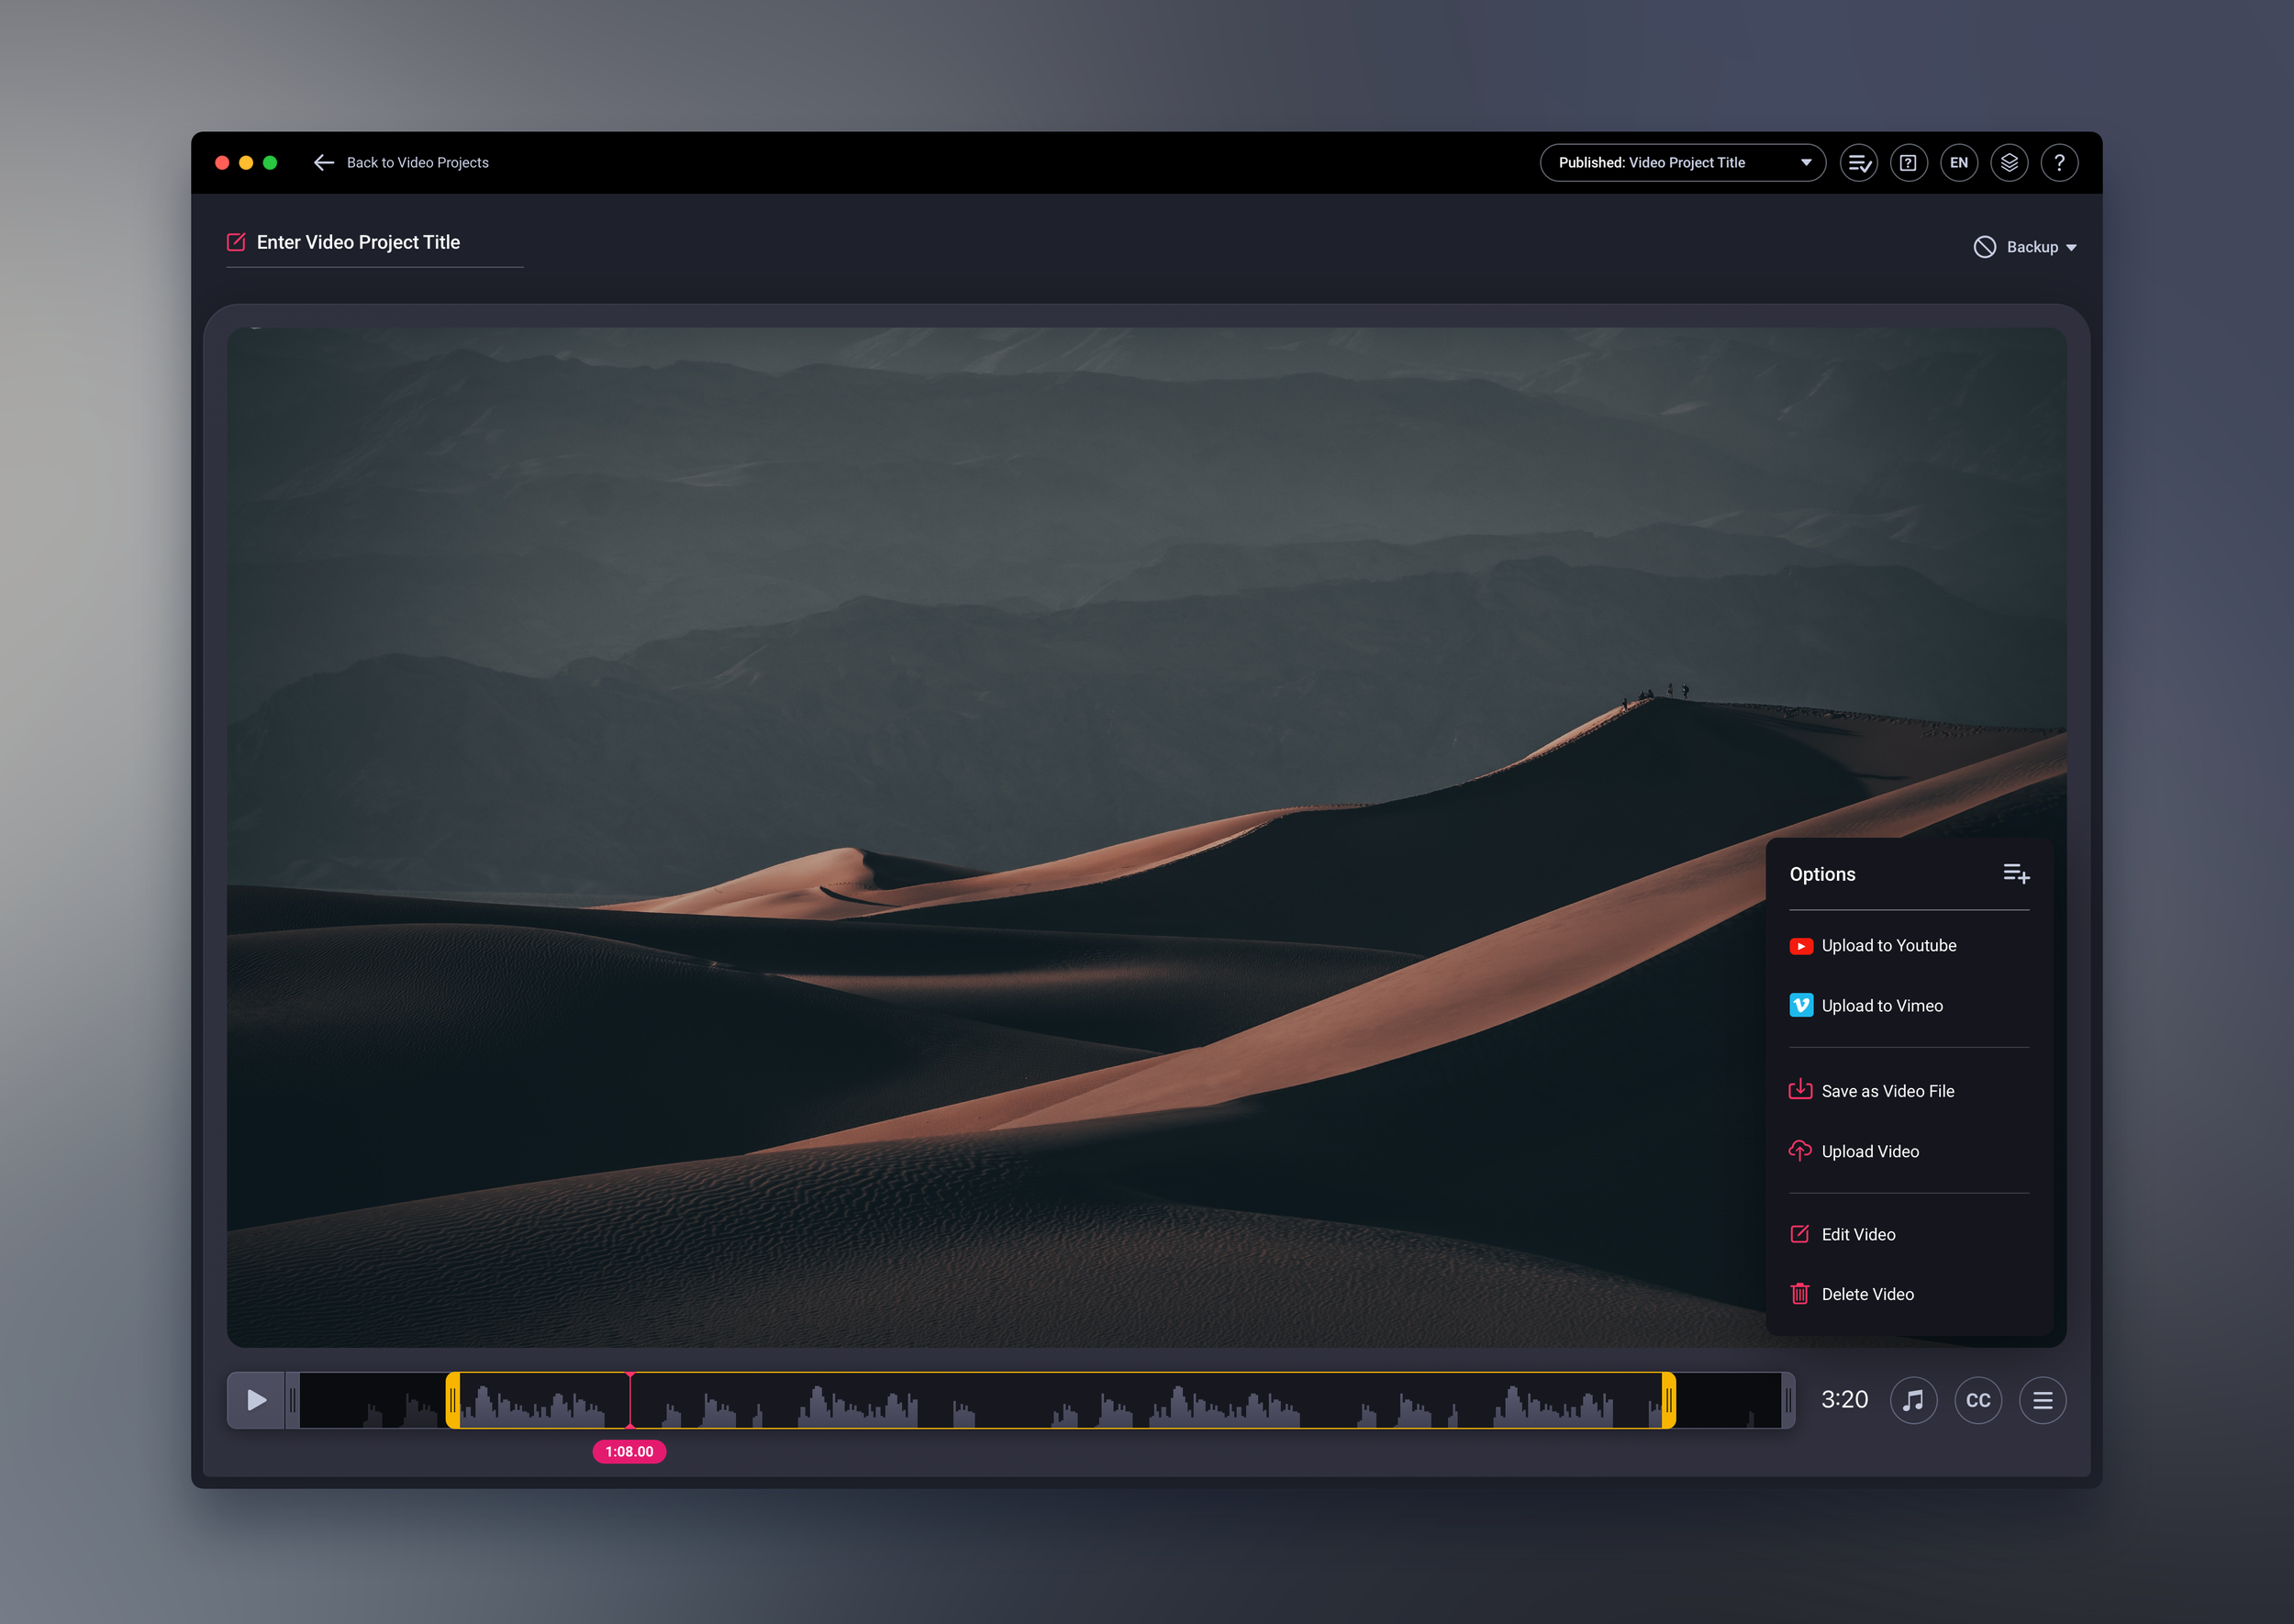Click the layers stack icon
This screenshot has height=1624, width=2294.
tap(2008, 163)
